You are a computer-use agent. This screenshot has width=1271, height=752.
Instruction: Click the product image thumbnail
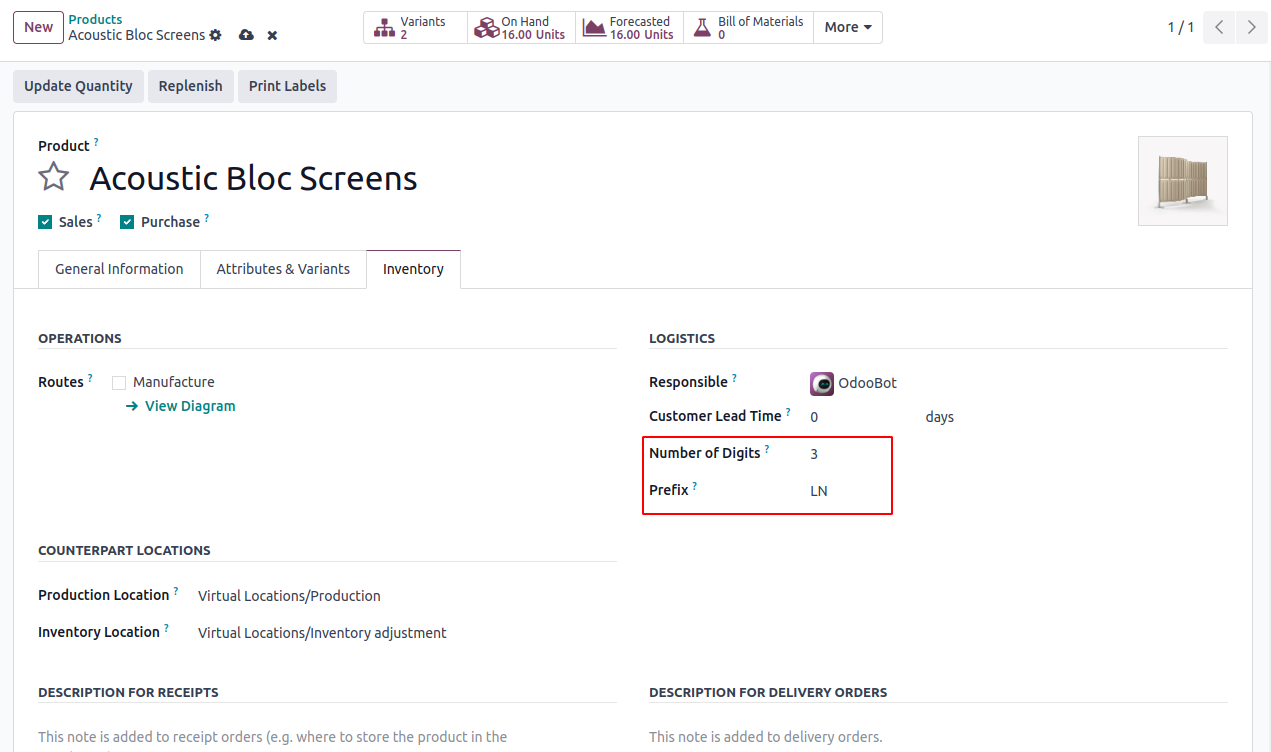click(1182, 181)
